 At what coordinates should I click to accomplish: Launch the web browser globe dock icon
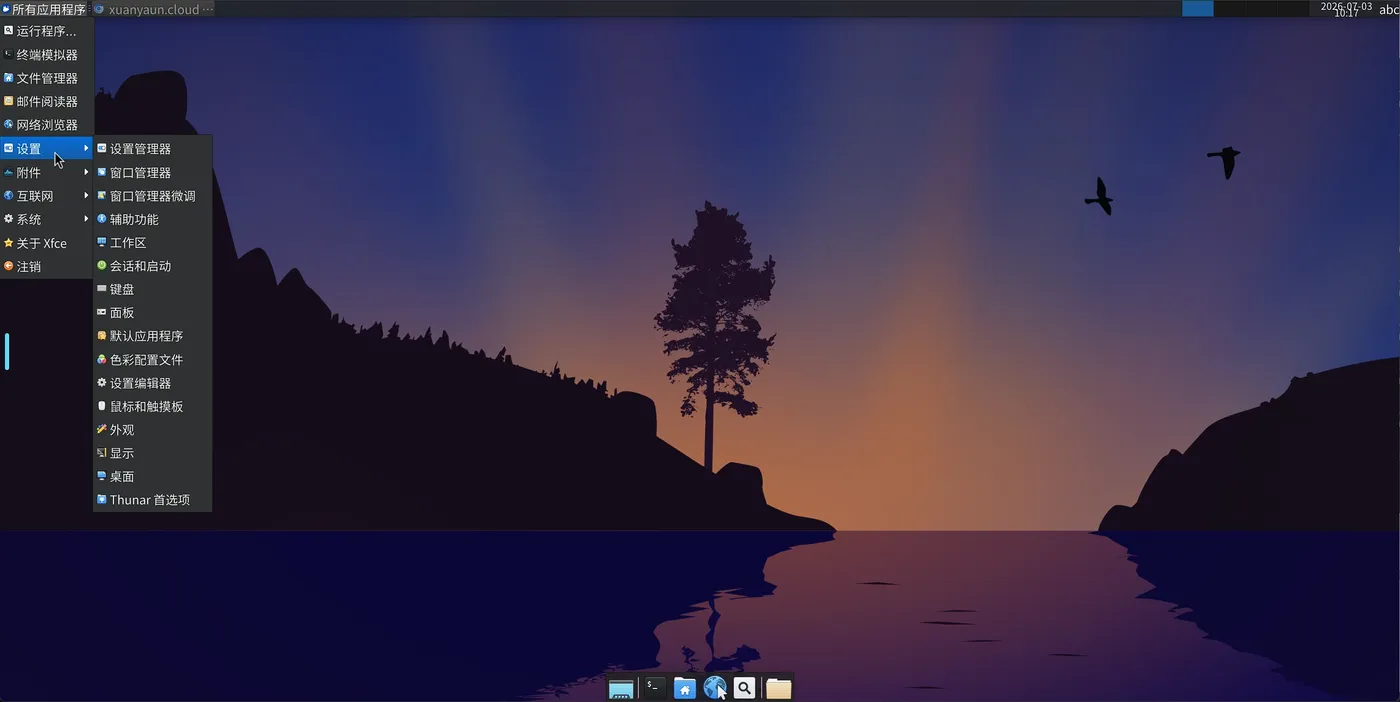(x=714, y=688)
